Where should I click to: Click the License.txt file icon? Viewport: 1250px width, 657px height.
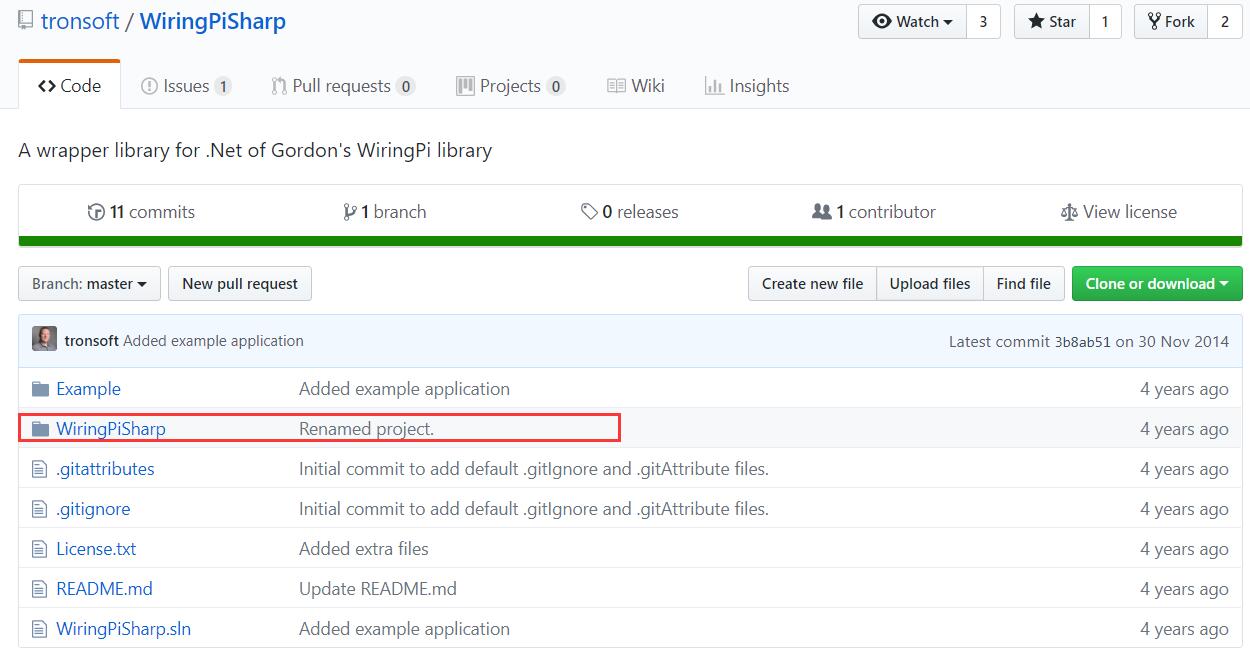click(40, 549)
